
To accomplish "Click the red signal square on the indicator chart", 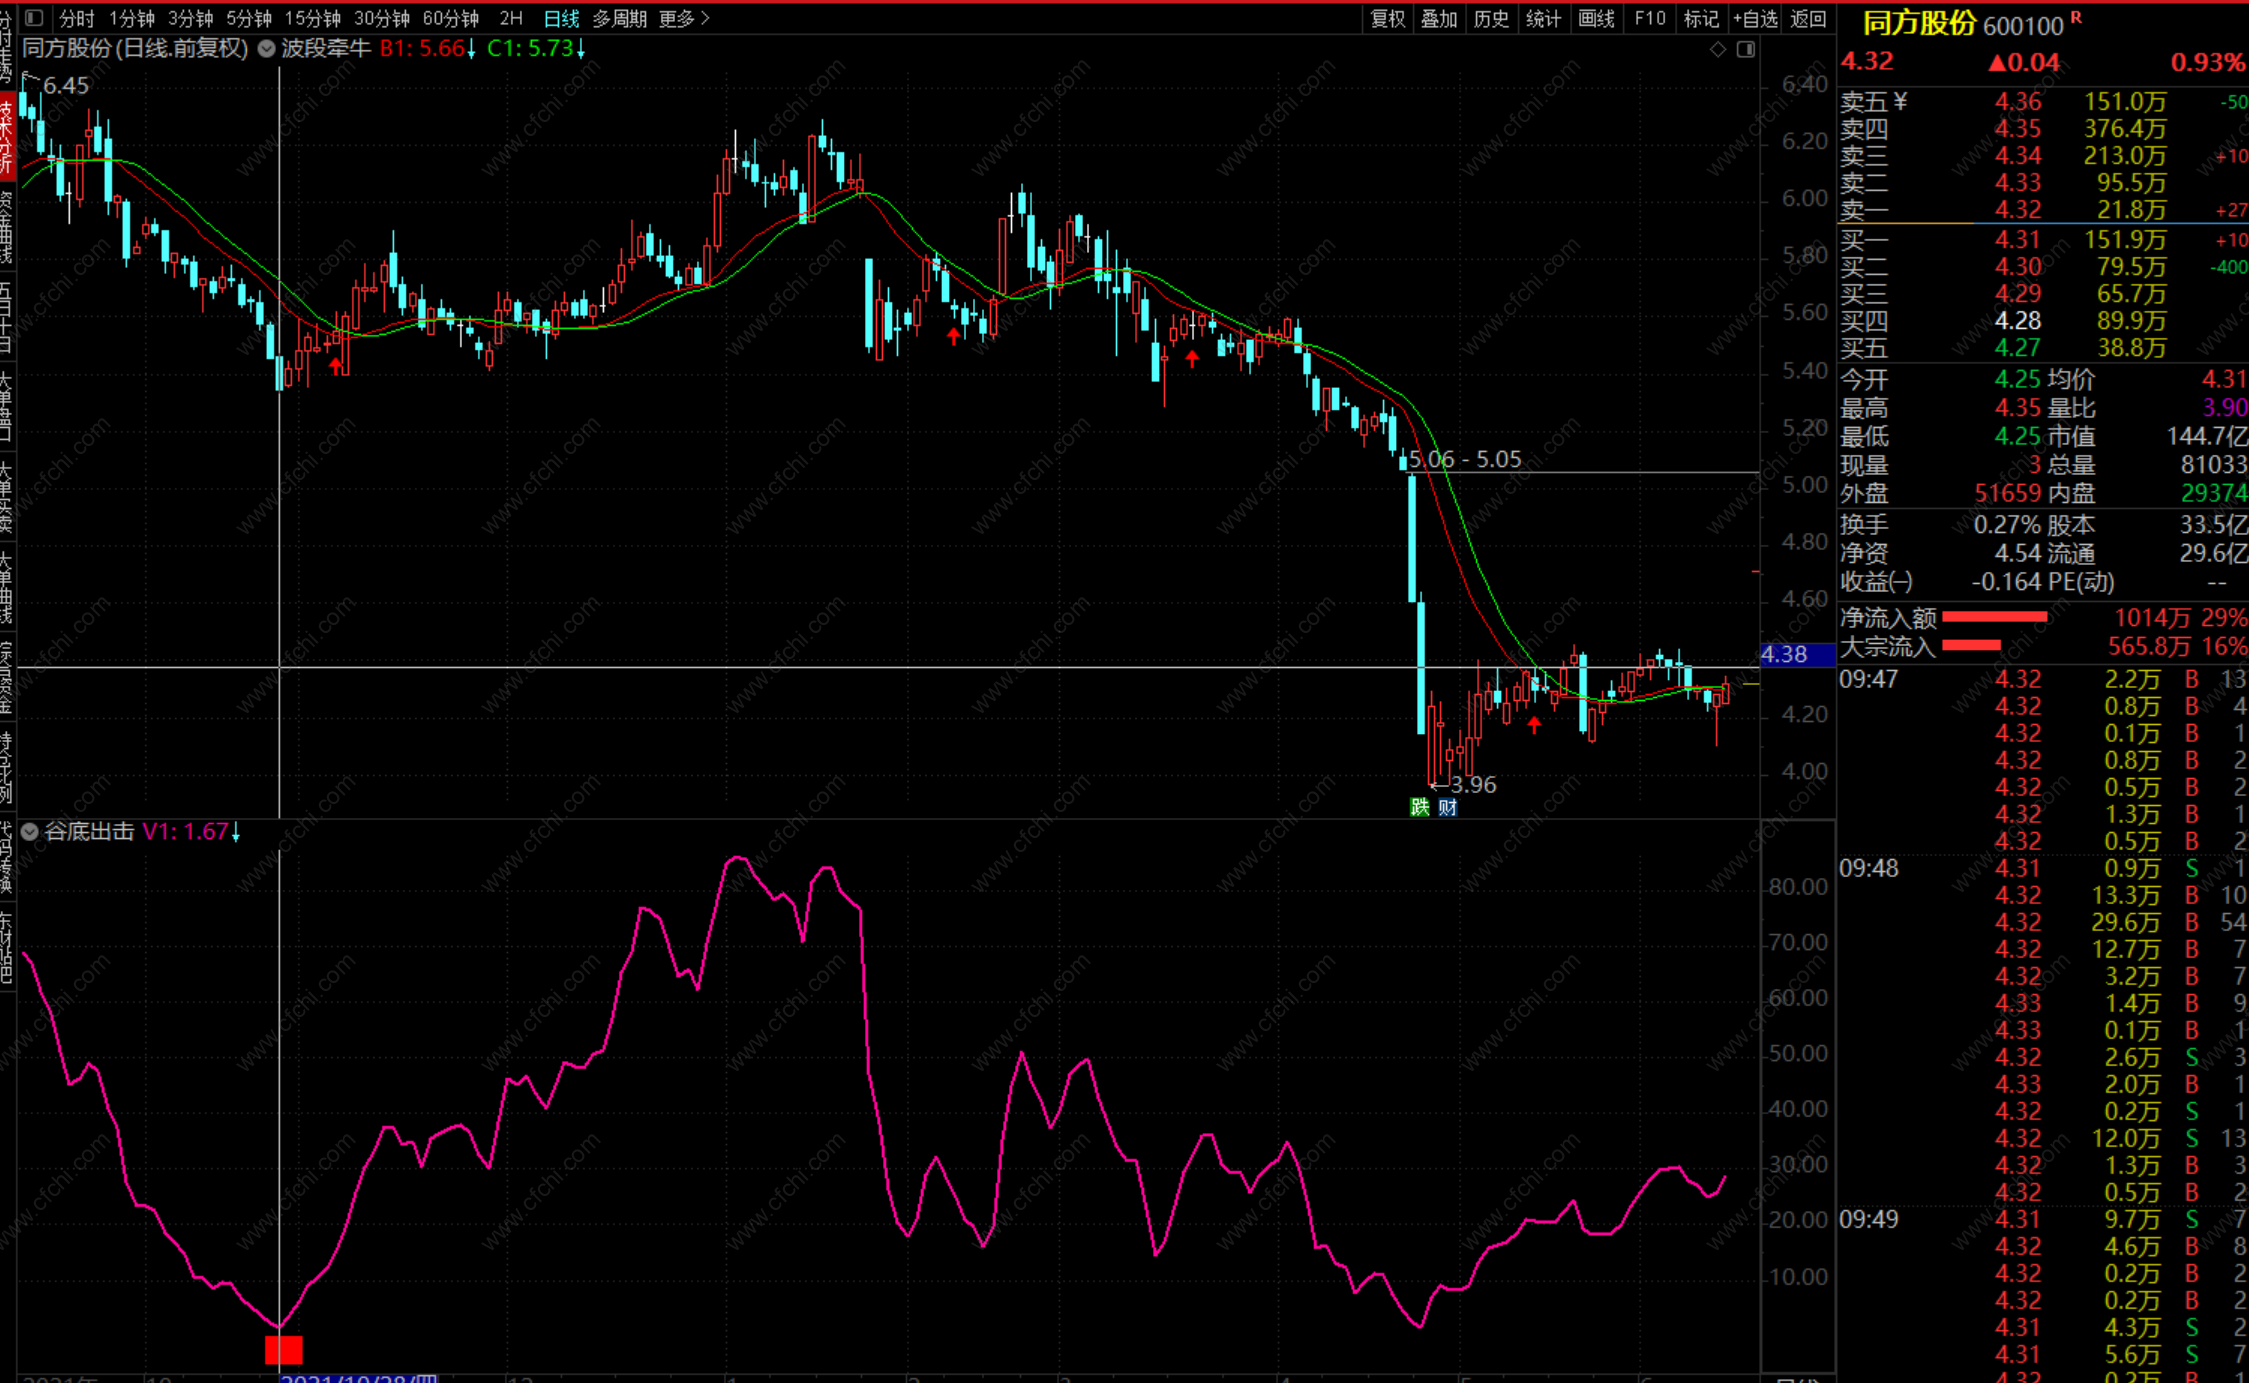I will [x=284, y=1350].
